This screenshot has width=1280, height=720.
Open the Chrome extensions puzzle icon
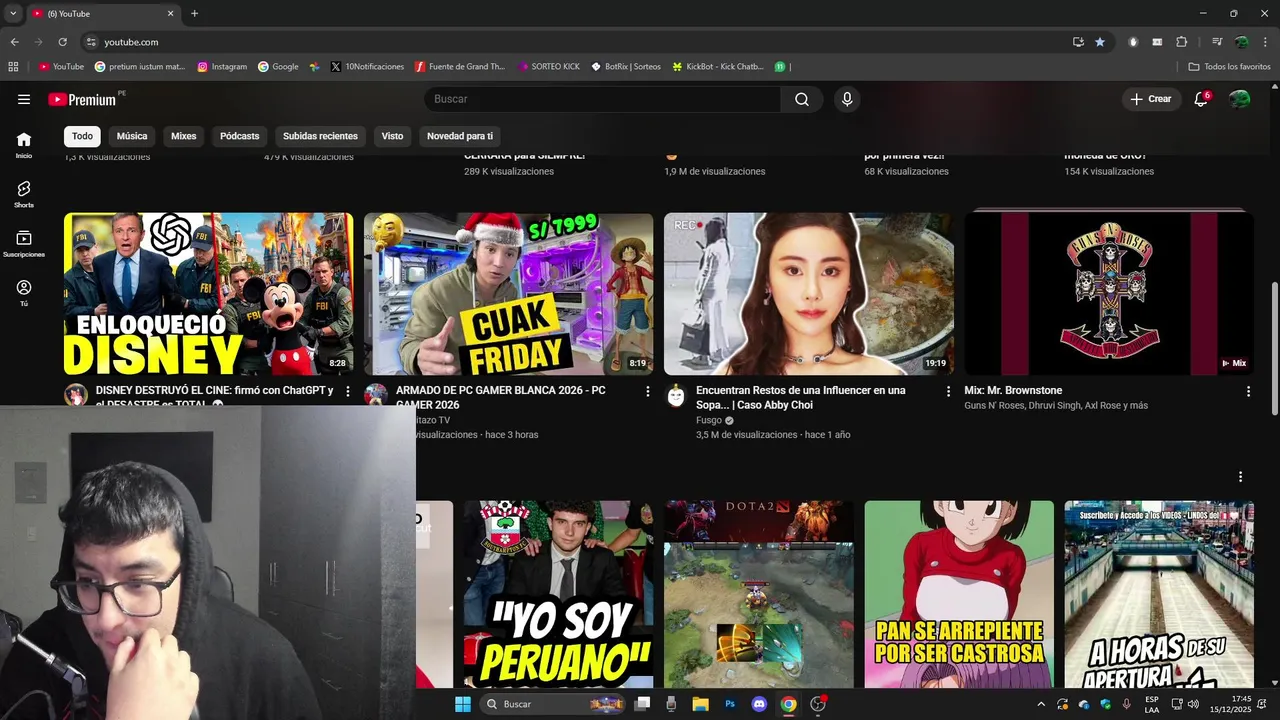tap(1182, 42)
